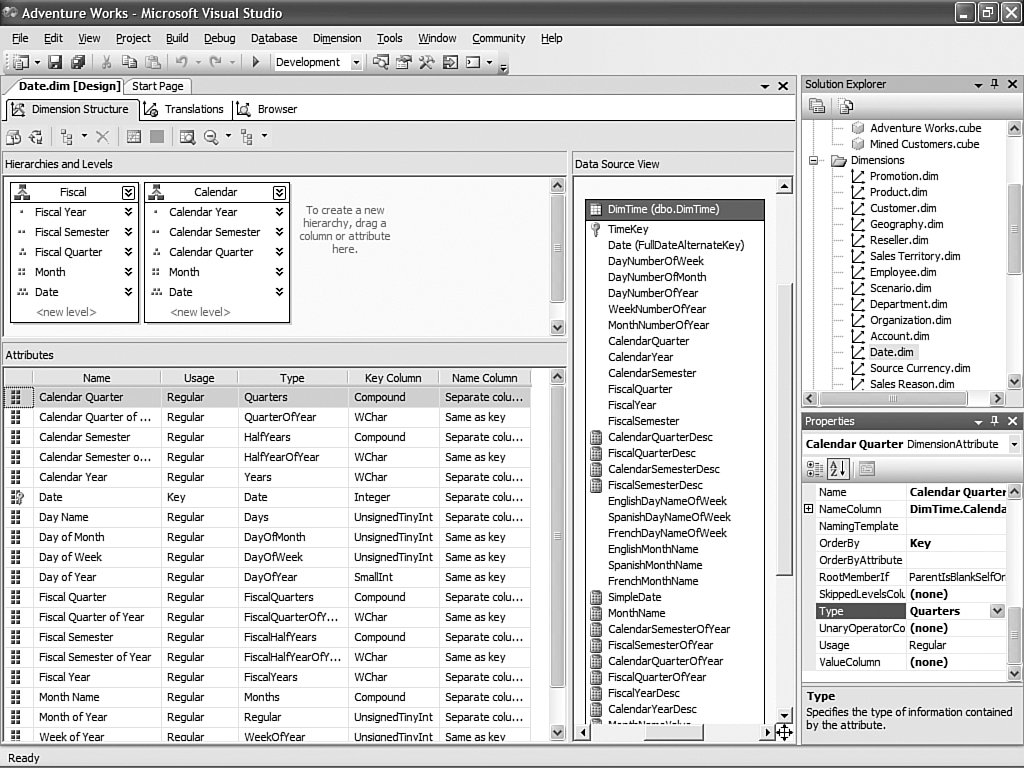1024x768 pixels.
Task: Click the Show Table grid icon
Action: 134,136
